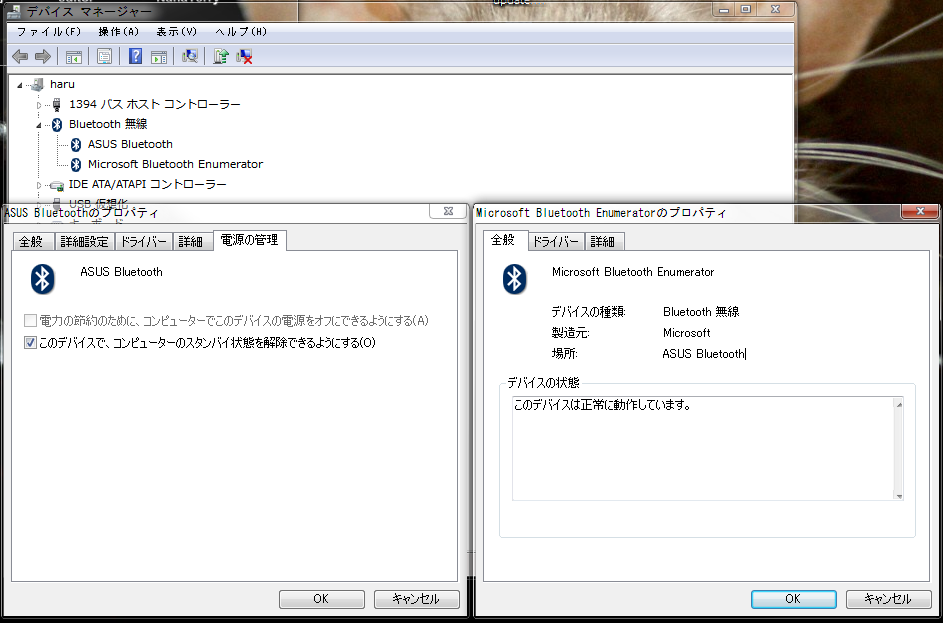Image resolution: width=943 pixels, height=623 pixels.
Task: Click キャンセル in Microsoft Bluetooth Enumerator dialog
Action: coord(888,599)
